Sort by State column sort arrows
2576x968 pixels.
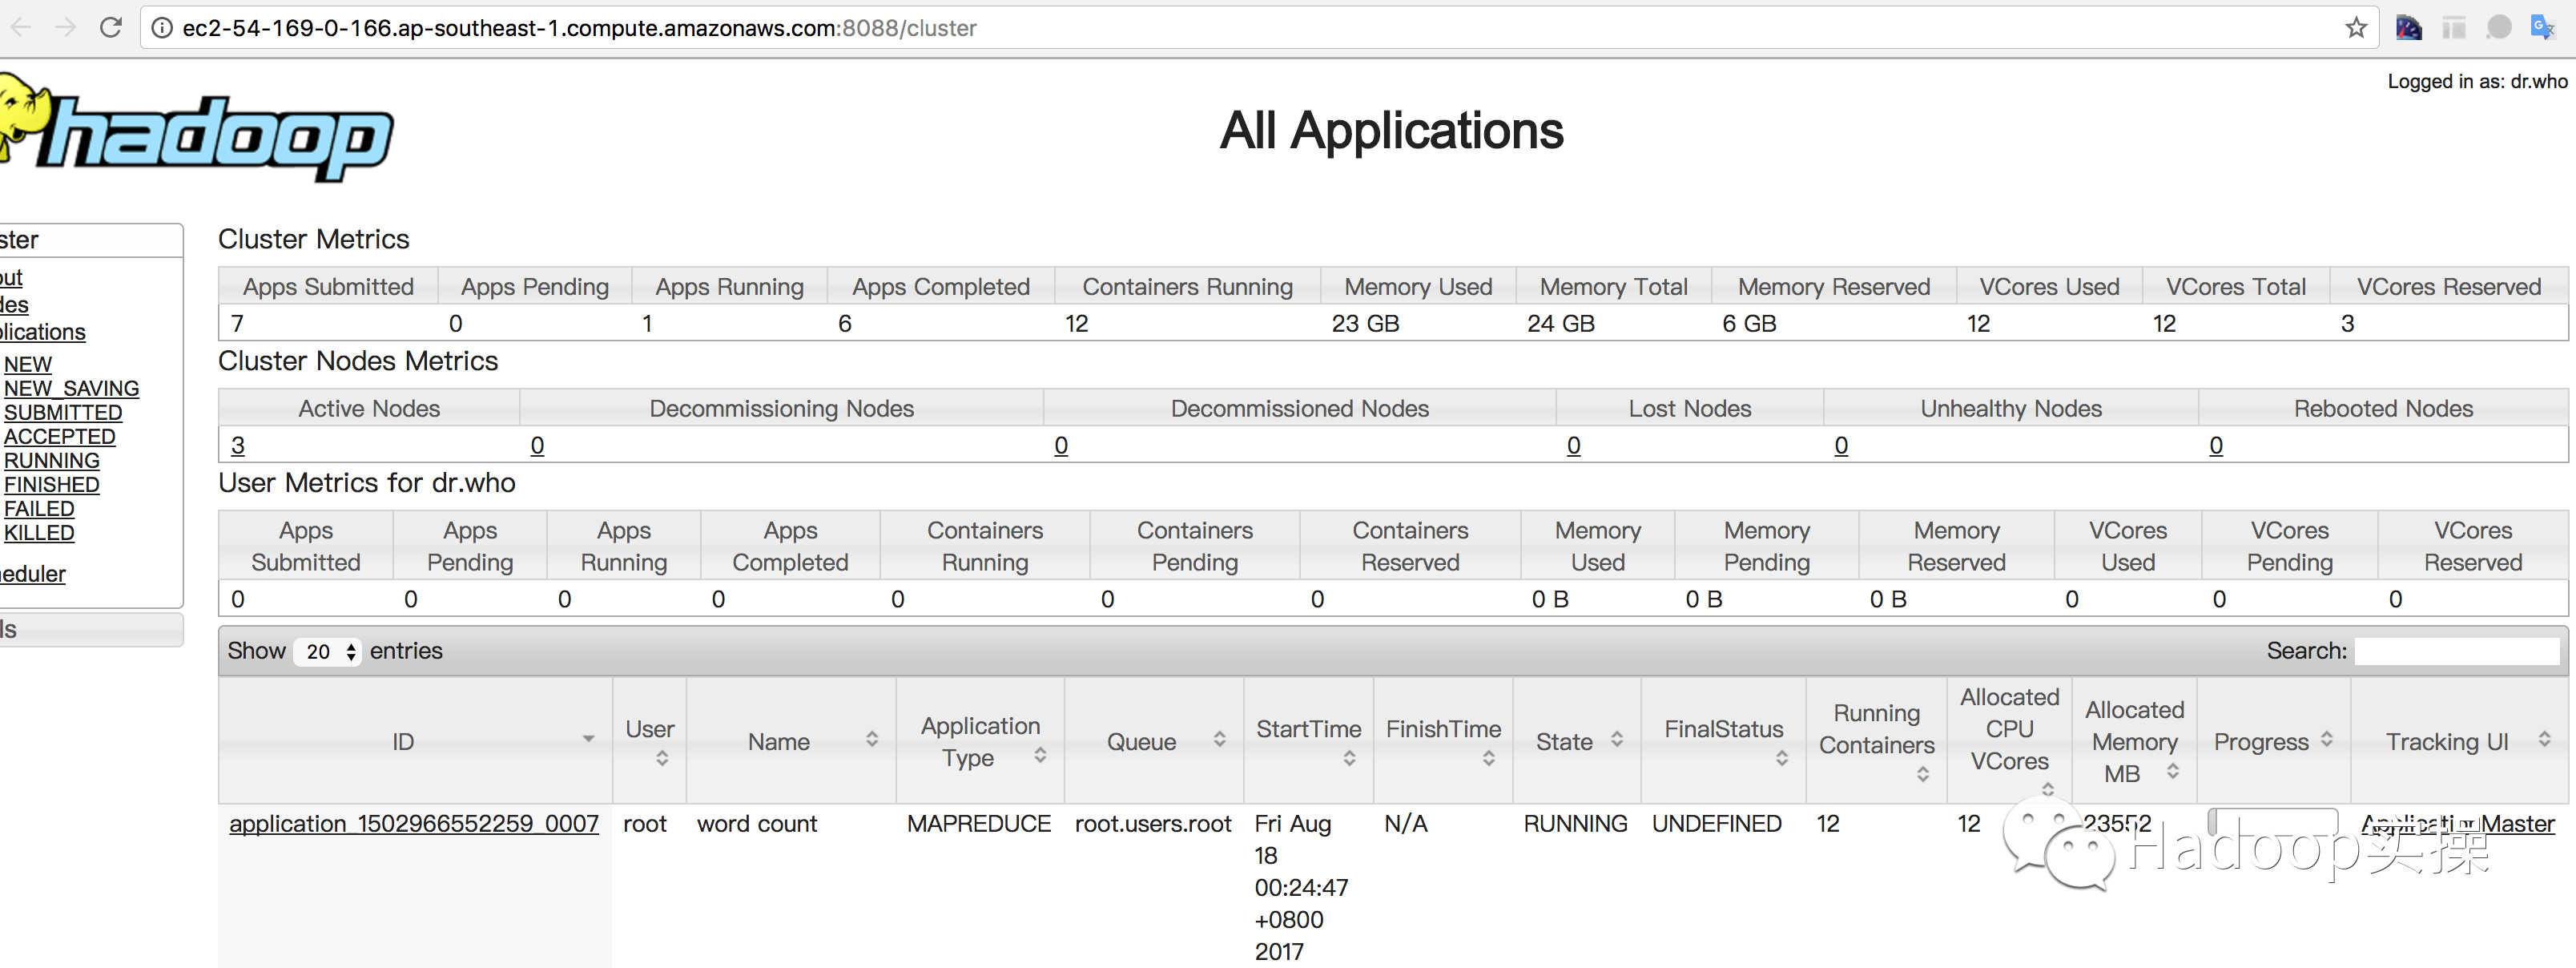point(1617,740)
